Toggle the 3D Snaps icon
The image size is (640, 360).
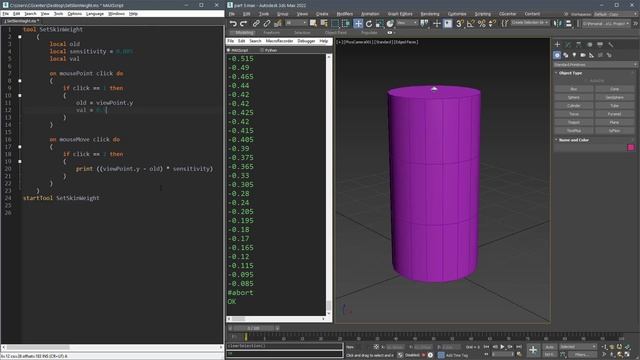pyautogui.click(x=460, y=24)
